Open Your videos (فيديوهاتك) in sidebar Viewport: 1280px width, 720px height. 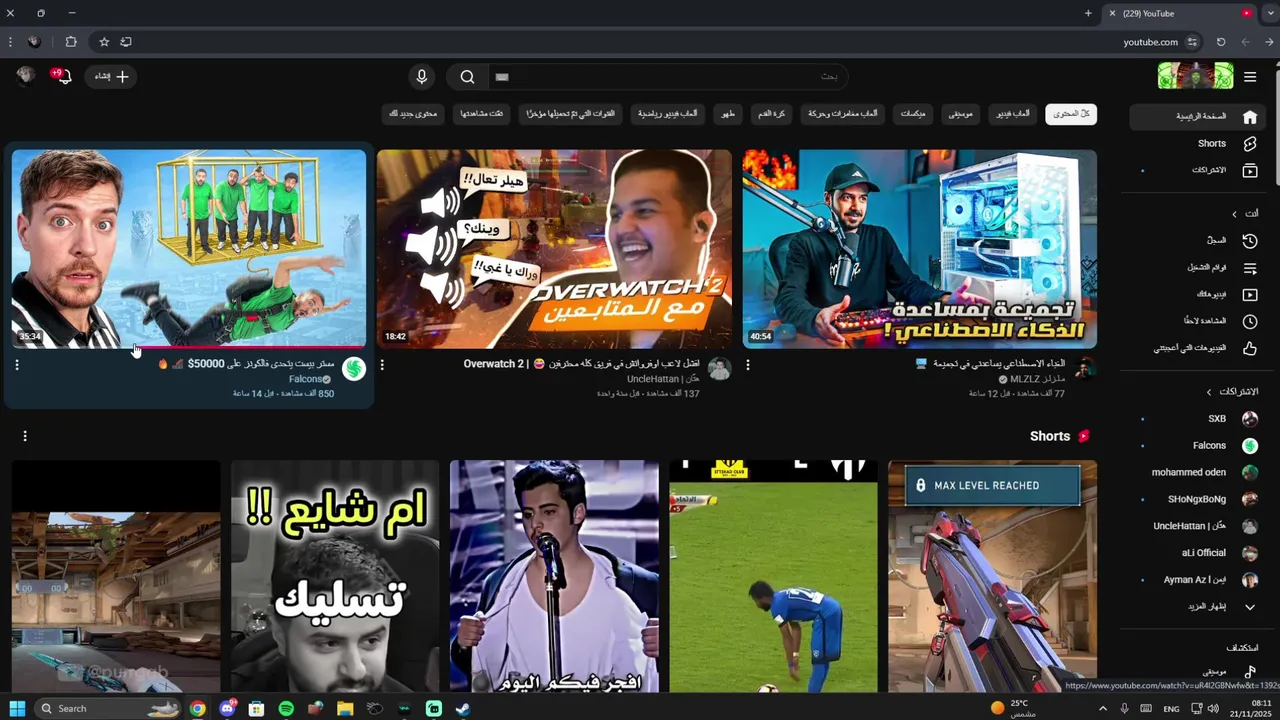(x=1196, y=295)
